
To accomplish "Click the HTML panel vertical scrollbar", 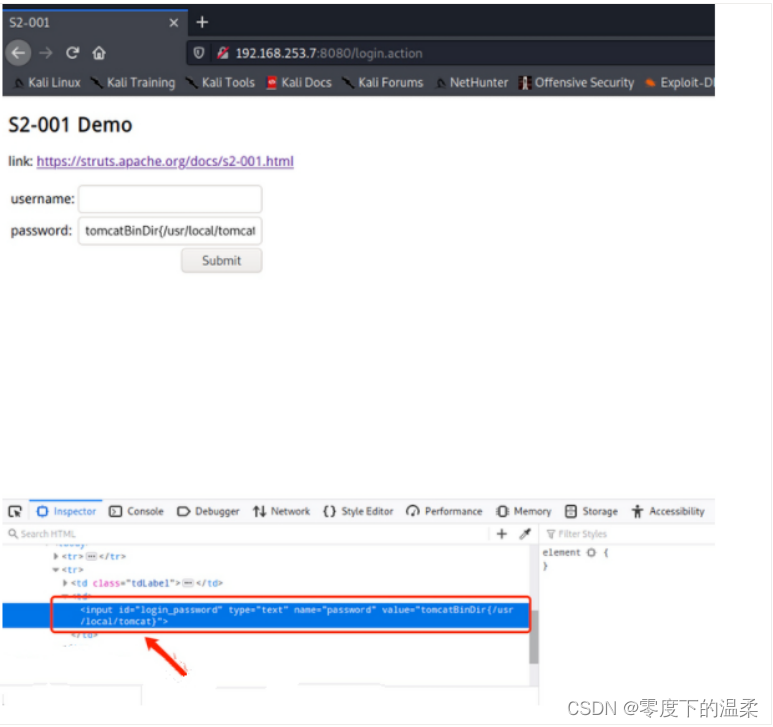I will tap(533, 636).
